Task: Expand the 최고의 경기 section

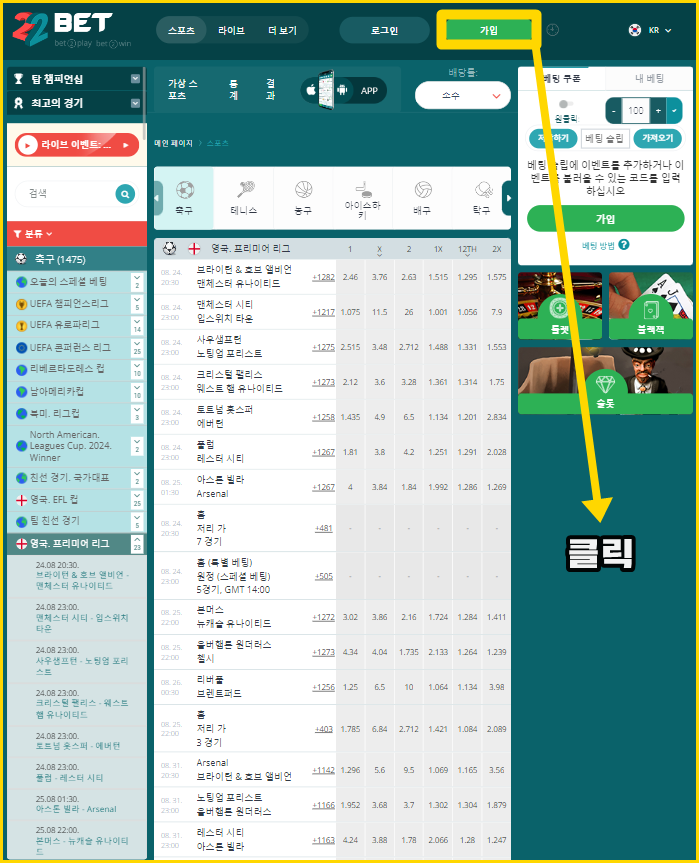Action: pos(135,103)
